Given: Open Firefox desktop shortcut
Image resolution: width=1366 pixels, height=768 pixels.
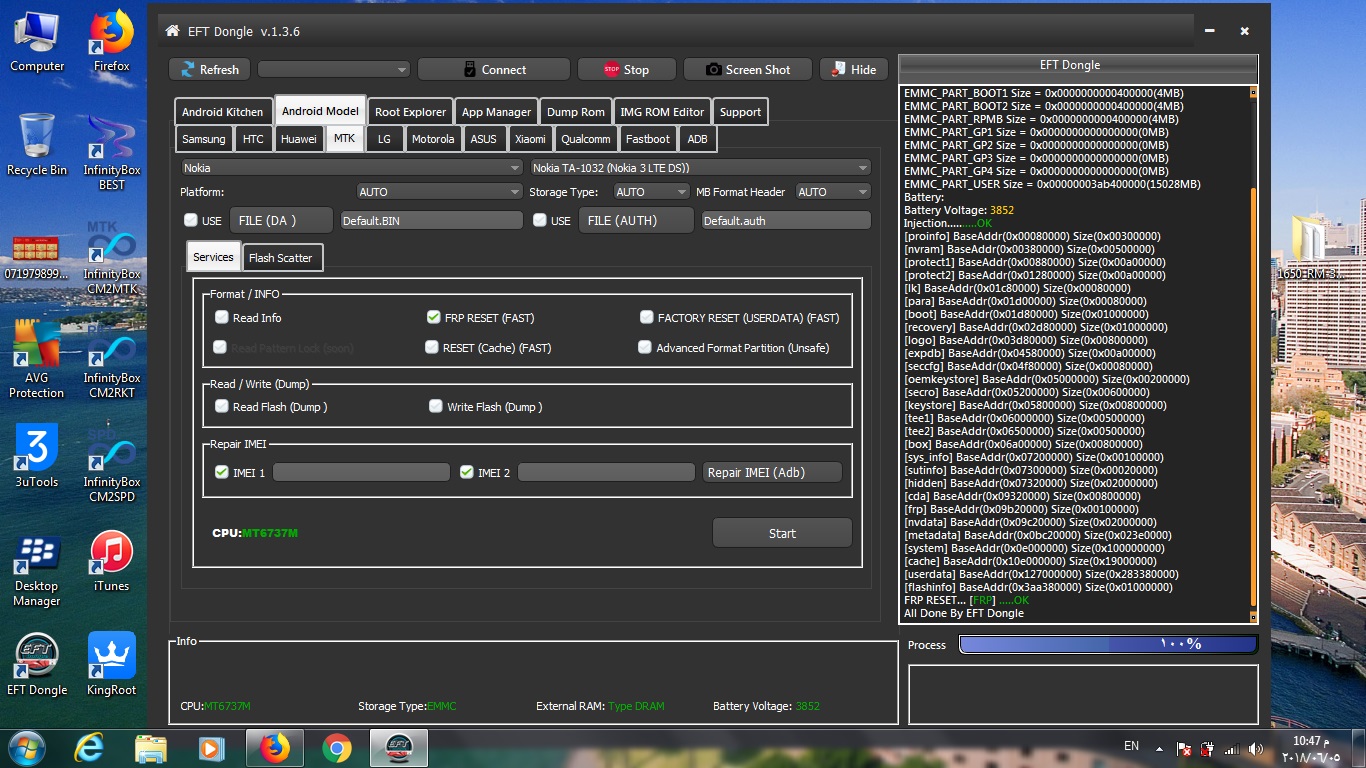Looking at the screenshot, I should [x=112, y=42].
